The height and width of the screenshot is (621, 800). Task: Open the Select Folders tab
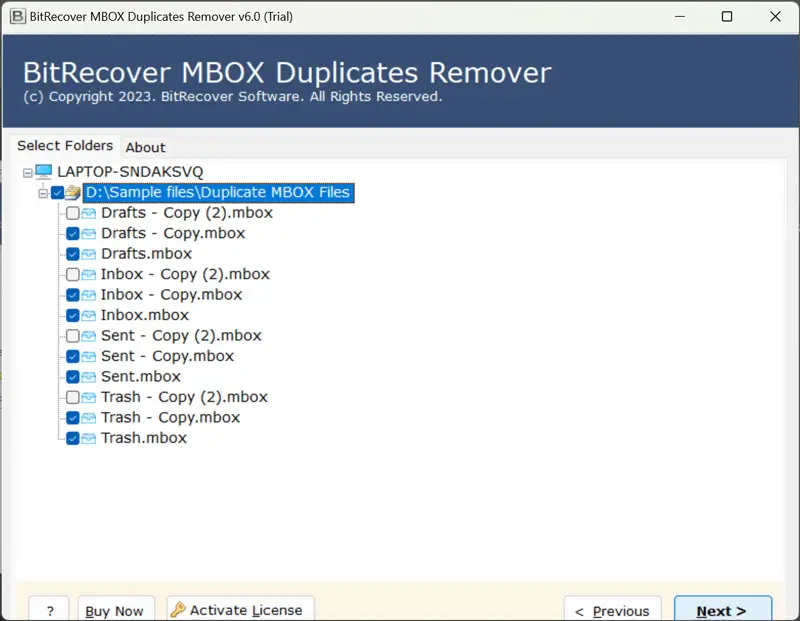click(65, 146)
